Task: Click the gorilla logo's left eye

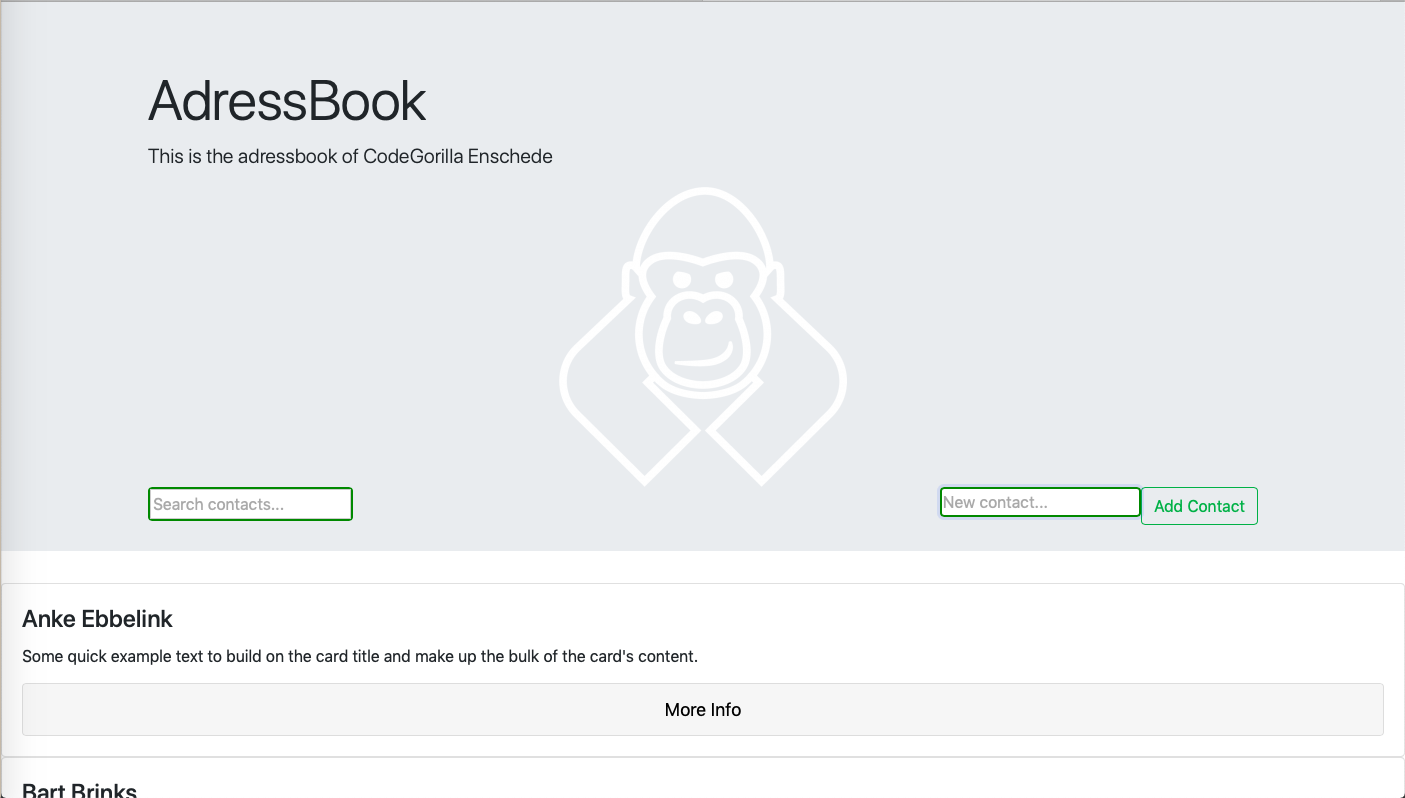Action: click(681, 281)
